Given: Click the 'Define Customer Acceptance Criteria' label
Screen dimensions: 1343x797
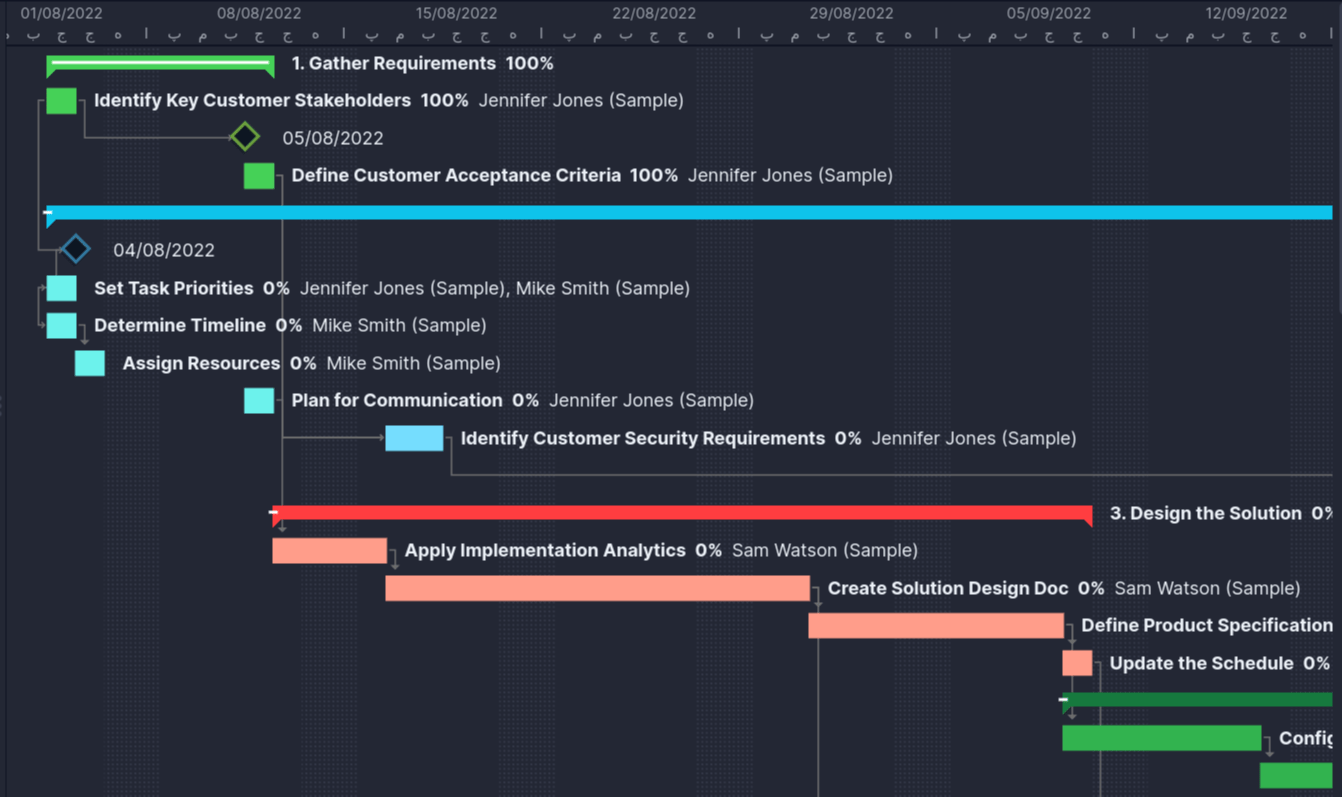Looking at the screenshot, I should pos(456,175).
